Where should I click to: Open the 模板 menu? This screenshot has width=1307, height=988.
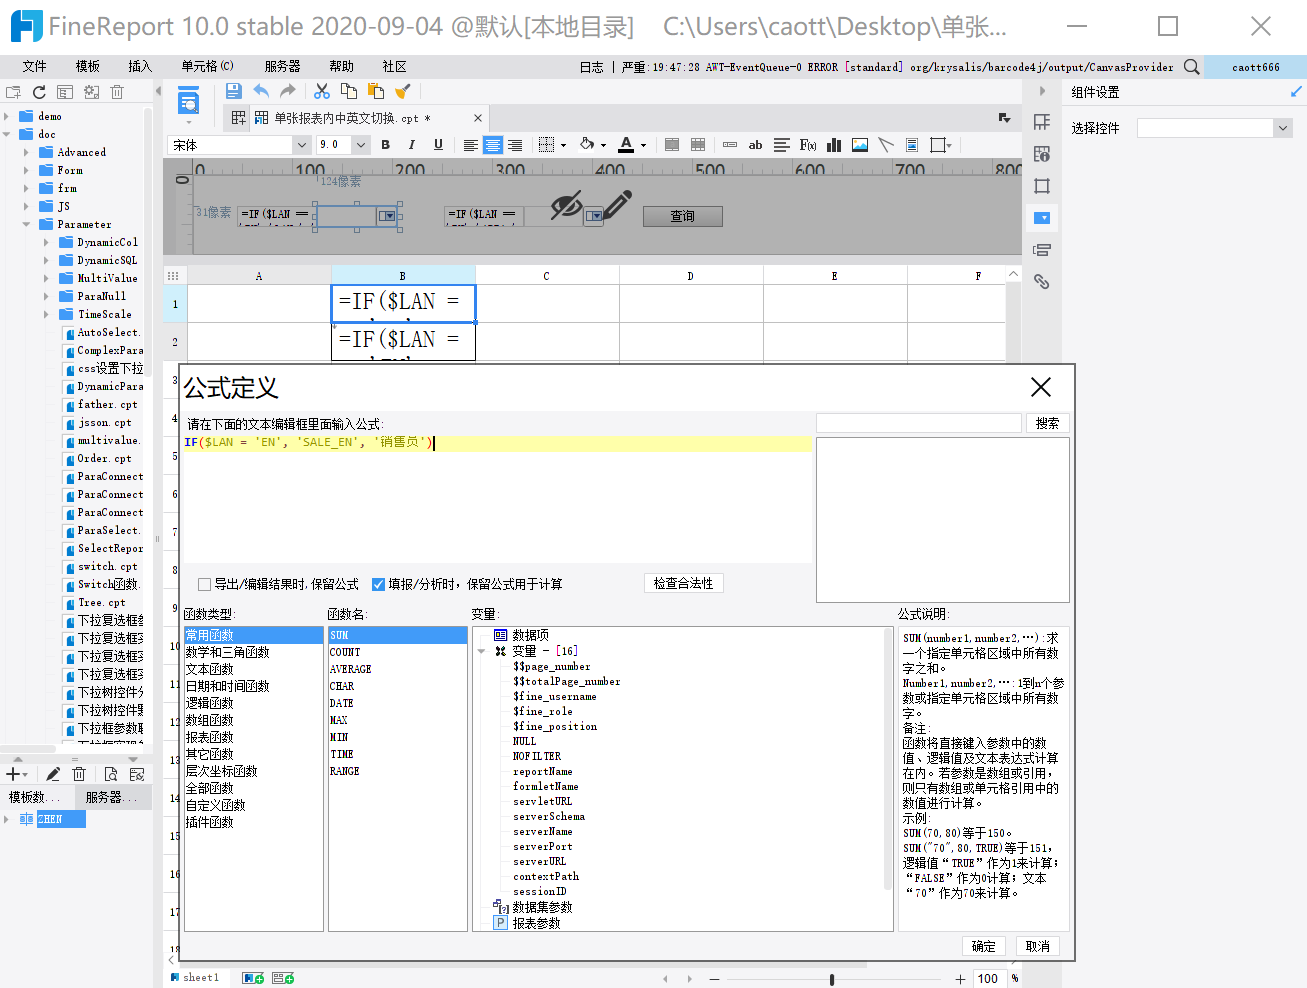(x=88, y=66)
